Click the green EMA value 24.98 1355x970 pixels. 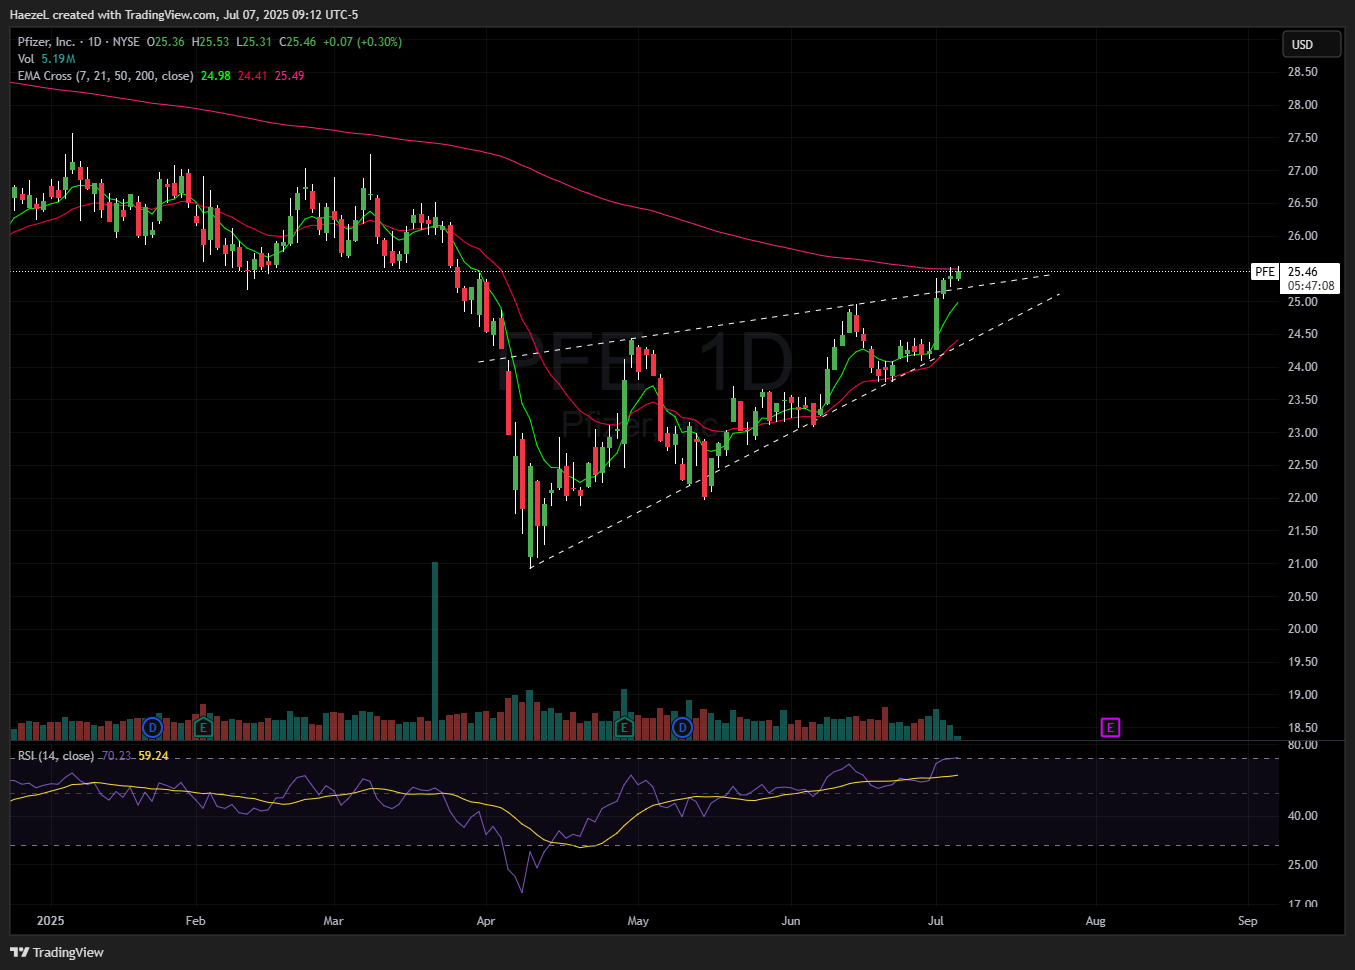[216, 76]
